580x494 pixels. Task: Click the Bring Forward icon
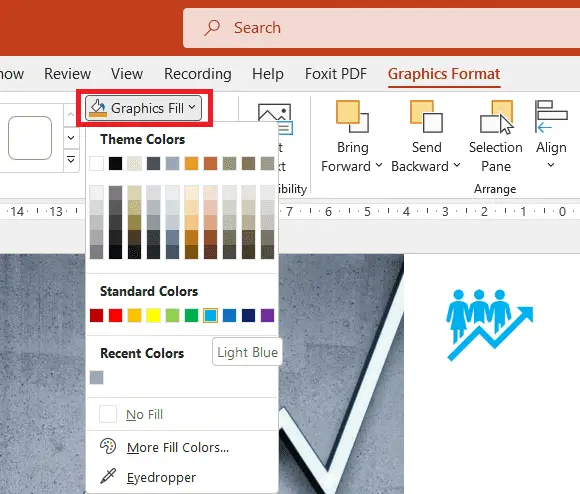pos(352,116)
